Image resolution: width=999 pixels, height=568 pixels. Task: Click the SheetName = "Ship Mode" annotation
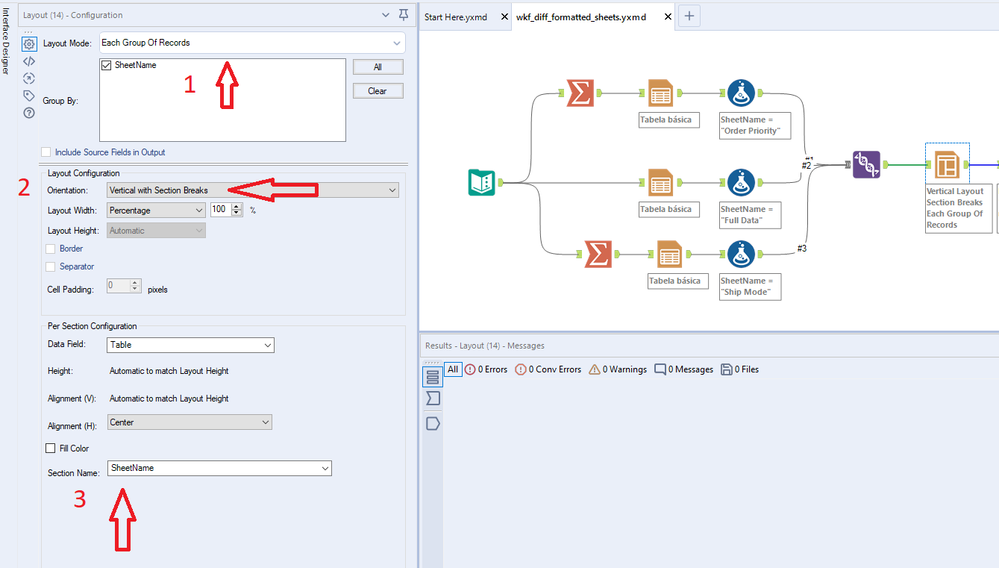750,287
